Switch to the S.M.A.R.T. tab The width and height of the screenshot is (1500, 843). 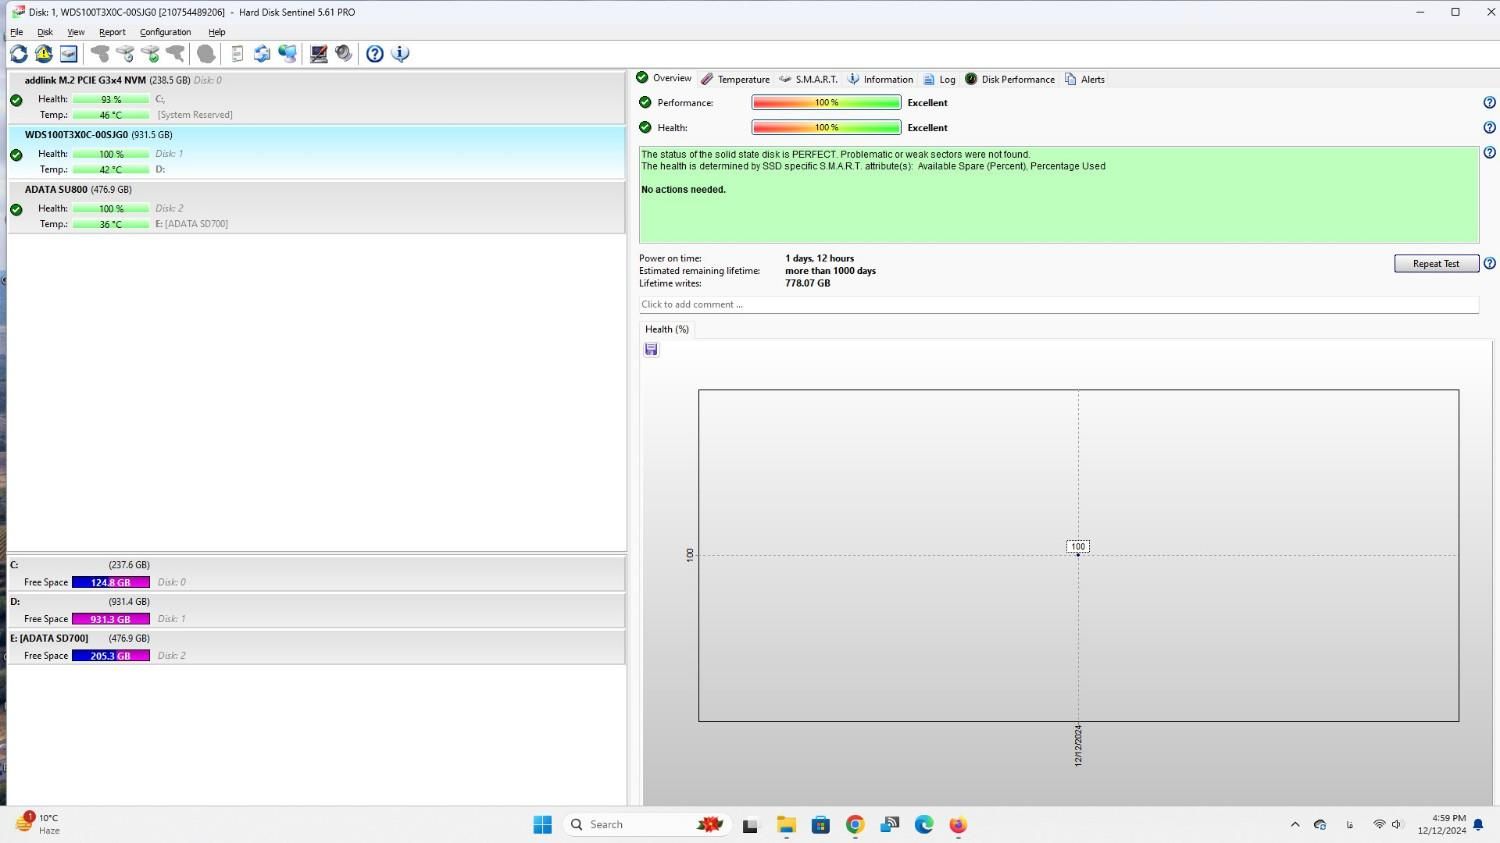tap(808, 79)
